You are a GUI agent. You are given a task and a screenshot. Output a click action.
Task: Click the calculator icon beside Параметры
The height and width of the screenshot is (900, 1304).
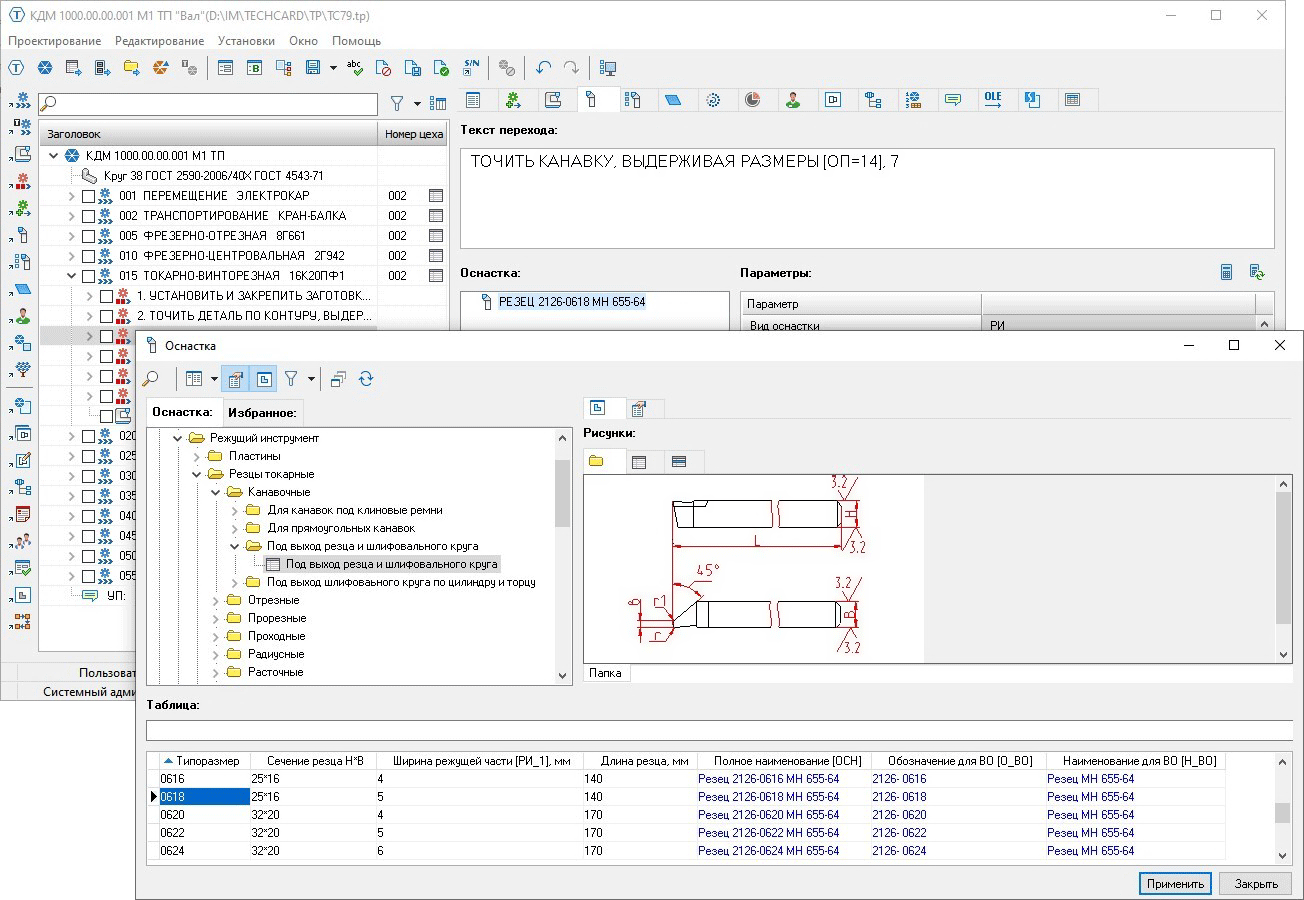coord(1226,272)
